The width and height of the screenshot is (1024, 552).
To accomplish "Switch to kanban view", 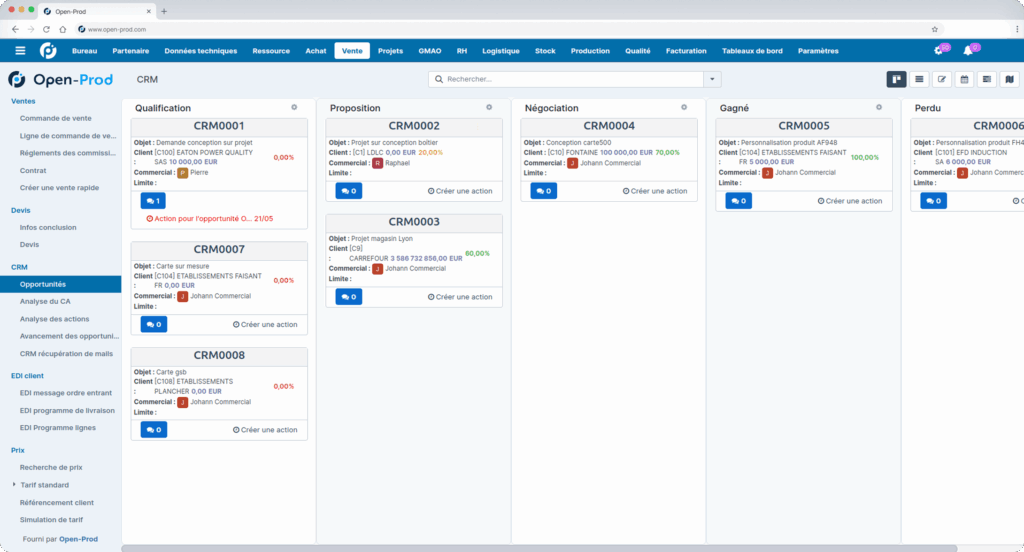I will click(x=897, y=79).
